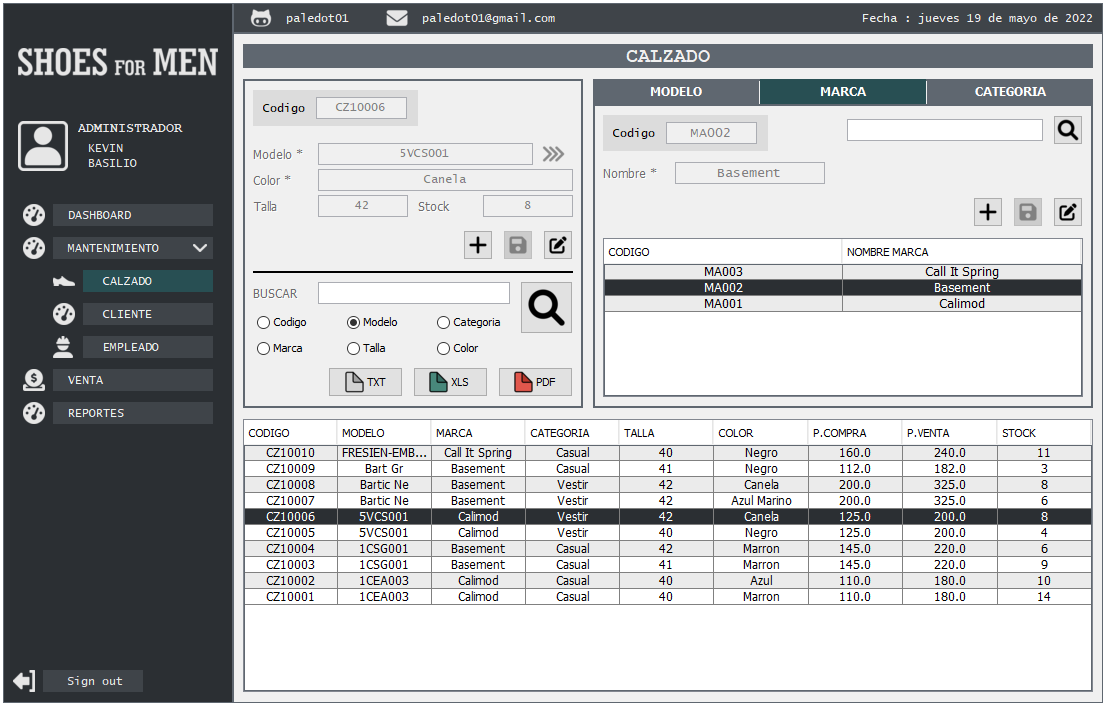This screenshot has height=706, width=1106.
Task: Select the CZ10007 row in shoe table
Action: coord(668,501)
